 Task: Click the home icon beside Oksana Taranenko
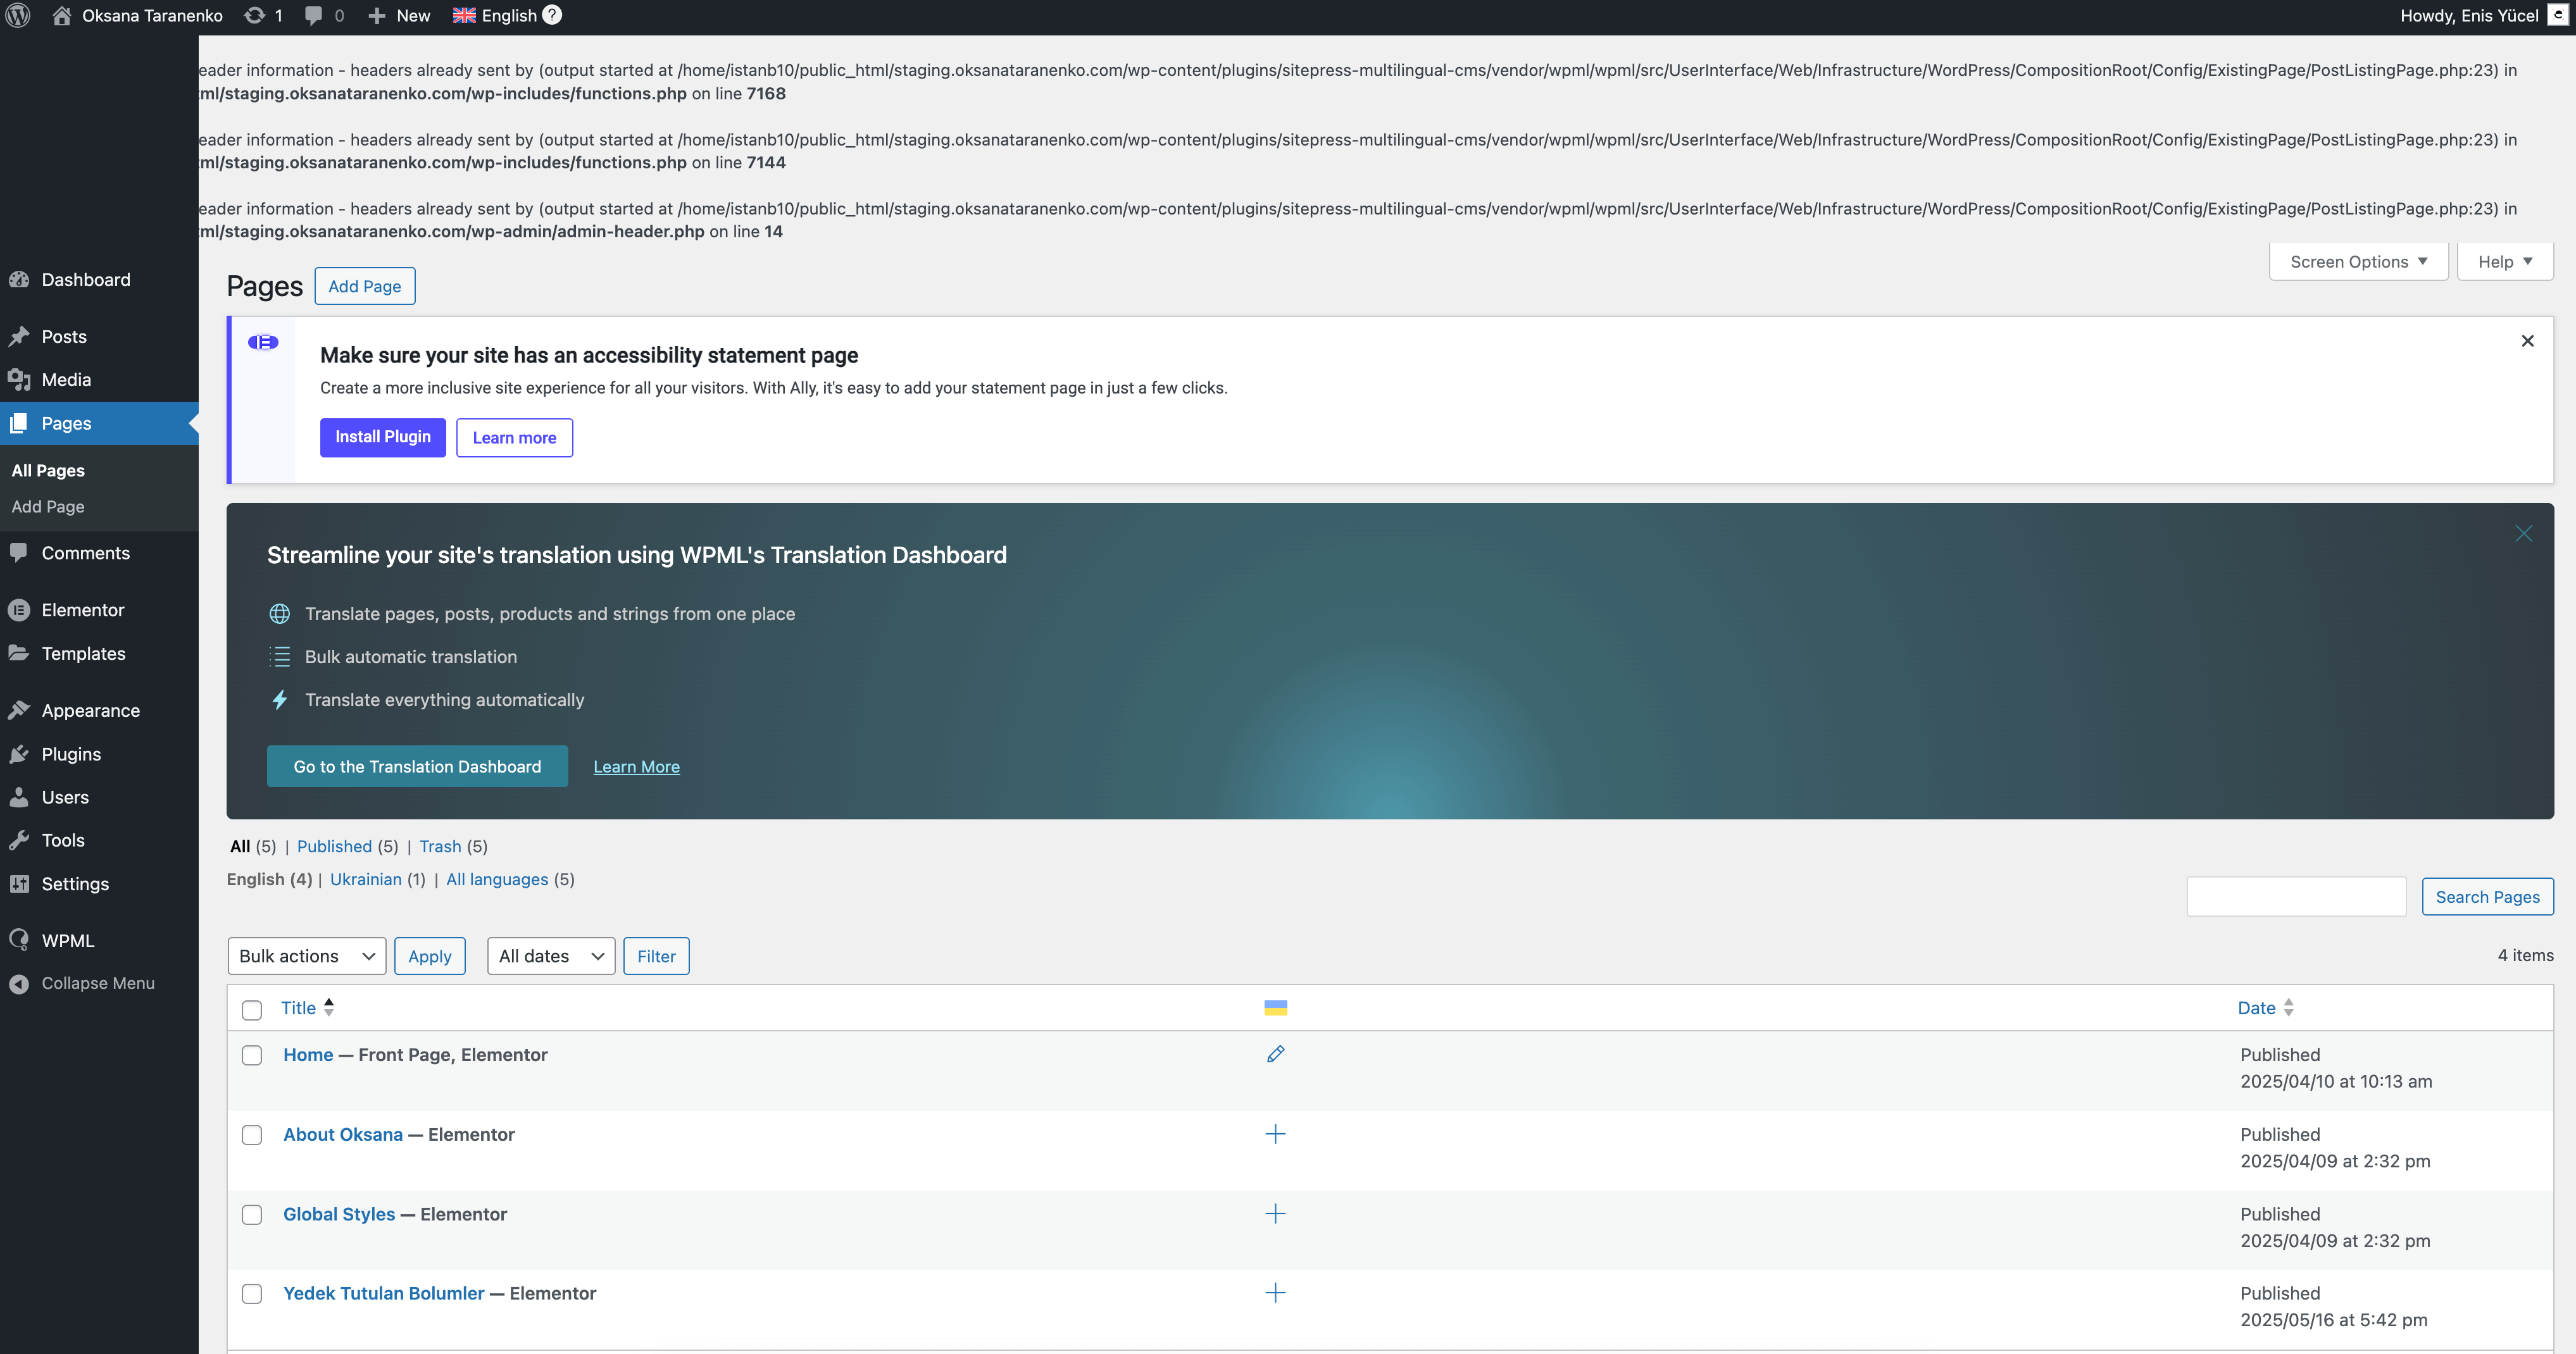[61, 16]
